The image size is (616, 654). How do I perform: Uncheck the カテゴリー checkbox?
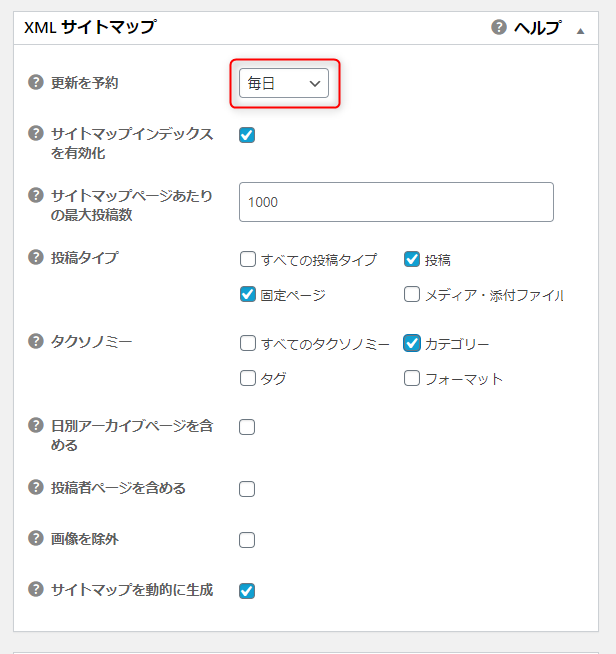pyautogui.click(x=412, y=343)
